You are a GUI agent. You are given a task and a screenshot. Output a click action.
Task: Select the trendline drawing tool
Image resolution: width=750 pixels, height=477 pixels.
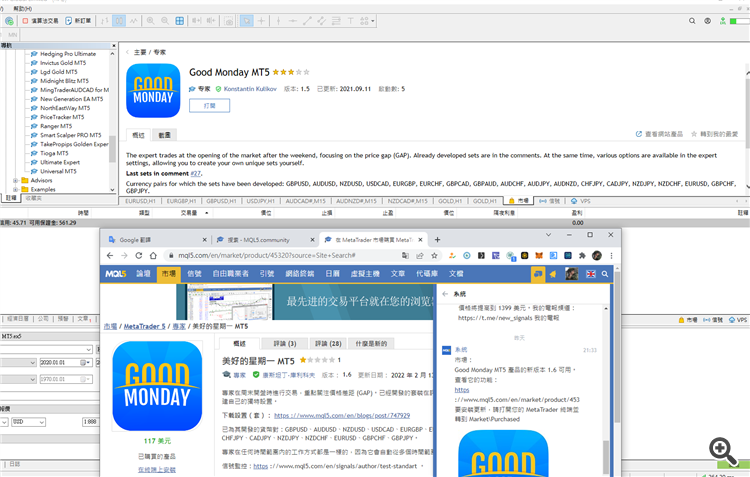[307, 21]
